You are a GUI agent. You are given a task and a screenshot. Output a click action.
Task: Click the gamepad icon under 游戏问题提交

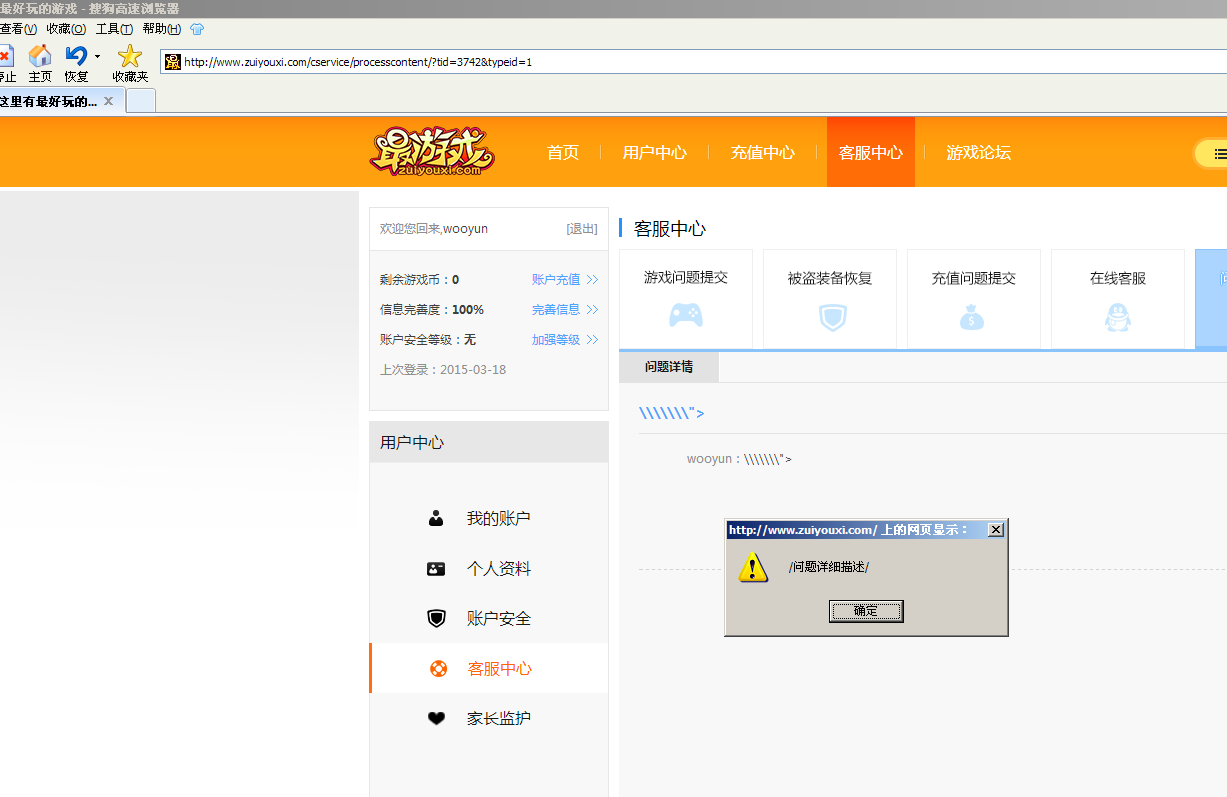[686, 316]
